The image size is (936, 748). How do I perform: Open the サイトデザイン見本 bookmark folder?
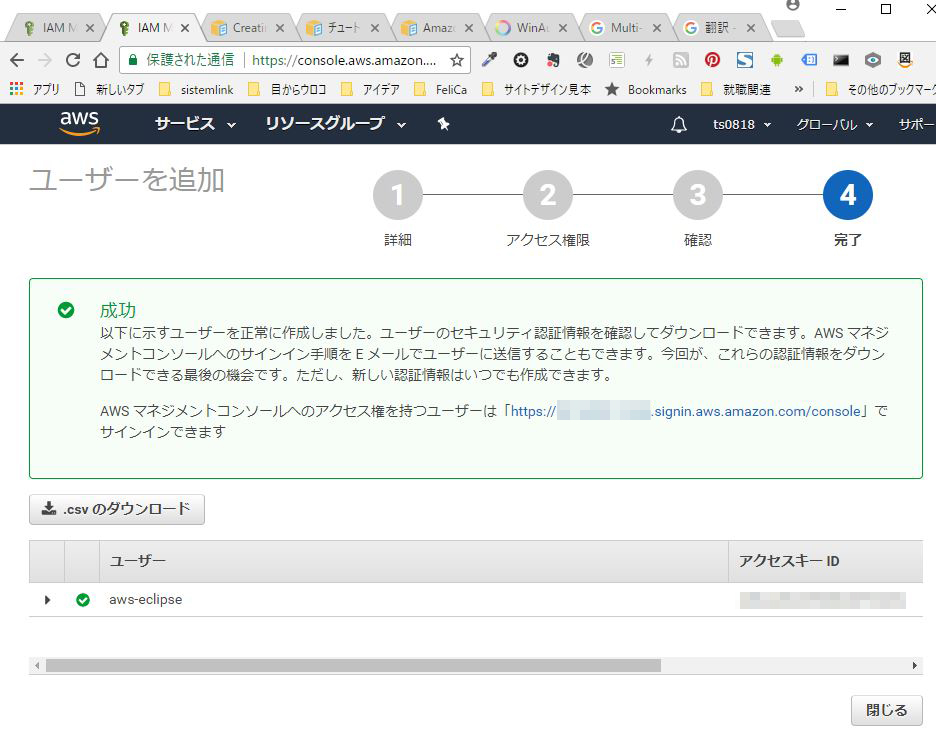coord(537,90)
